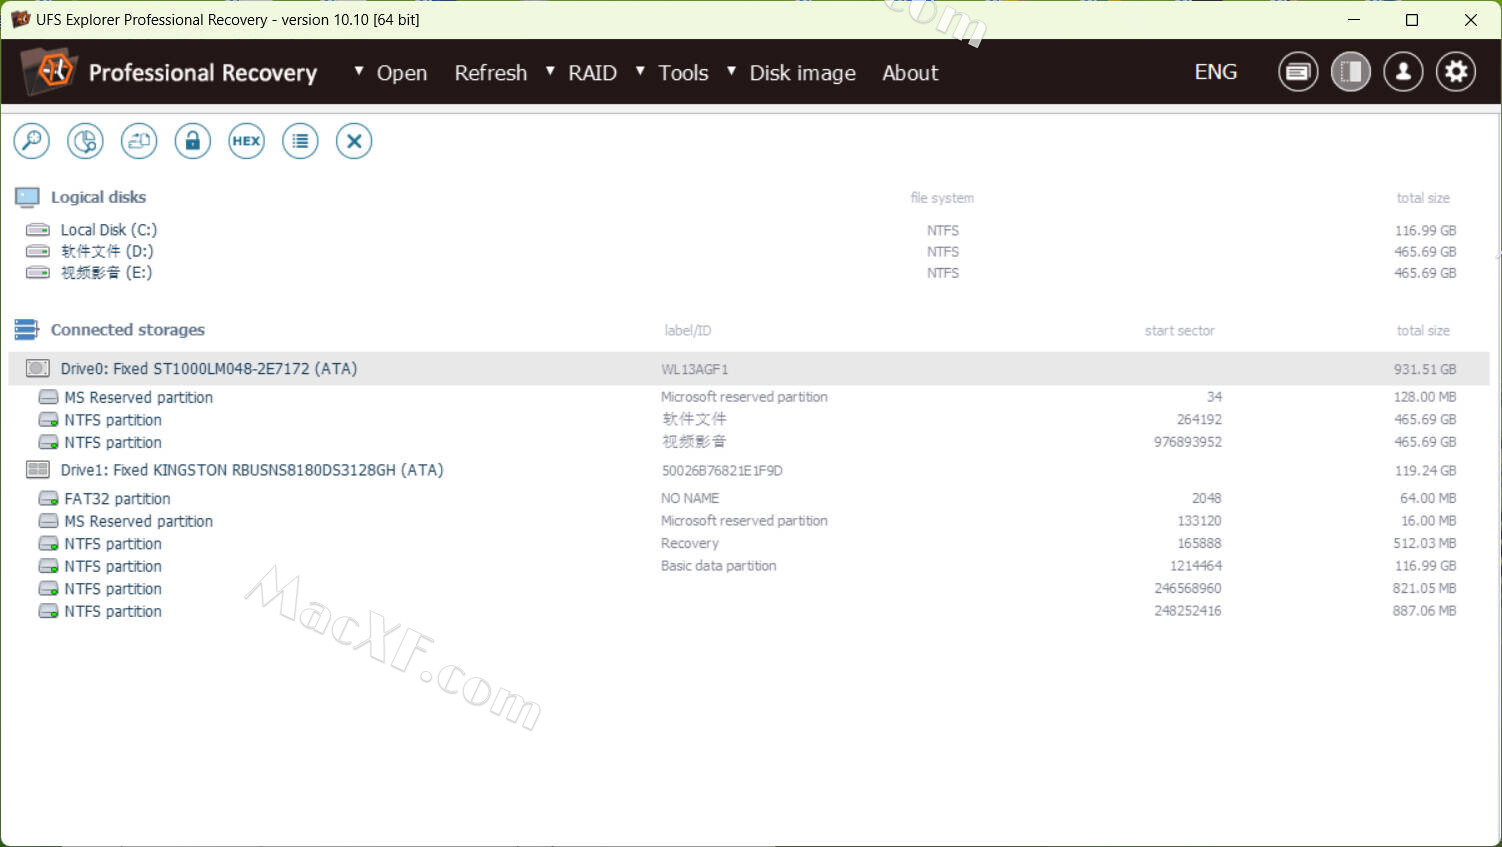Open the settings gear icon
The image size is (1502, 847).
coord(1456,72)
